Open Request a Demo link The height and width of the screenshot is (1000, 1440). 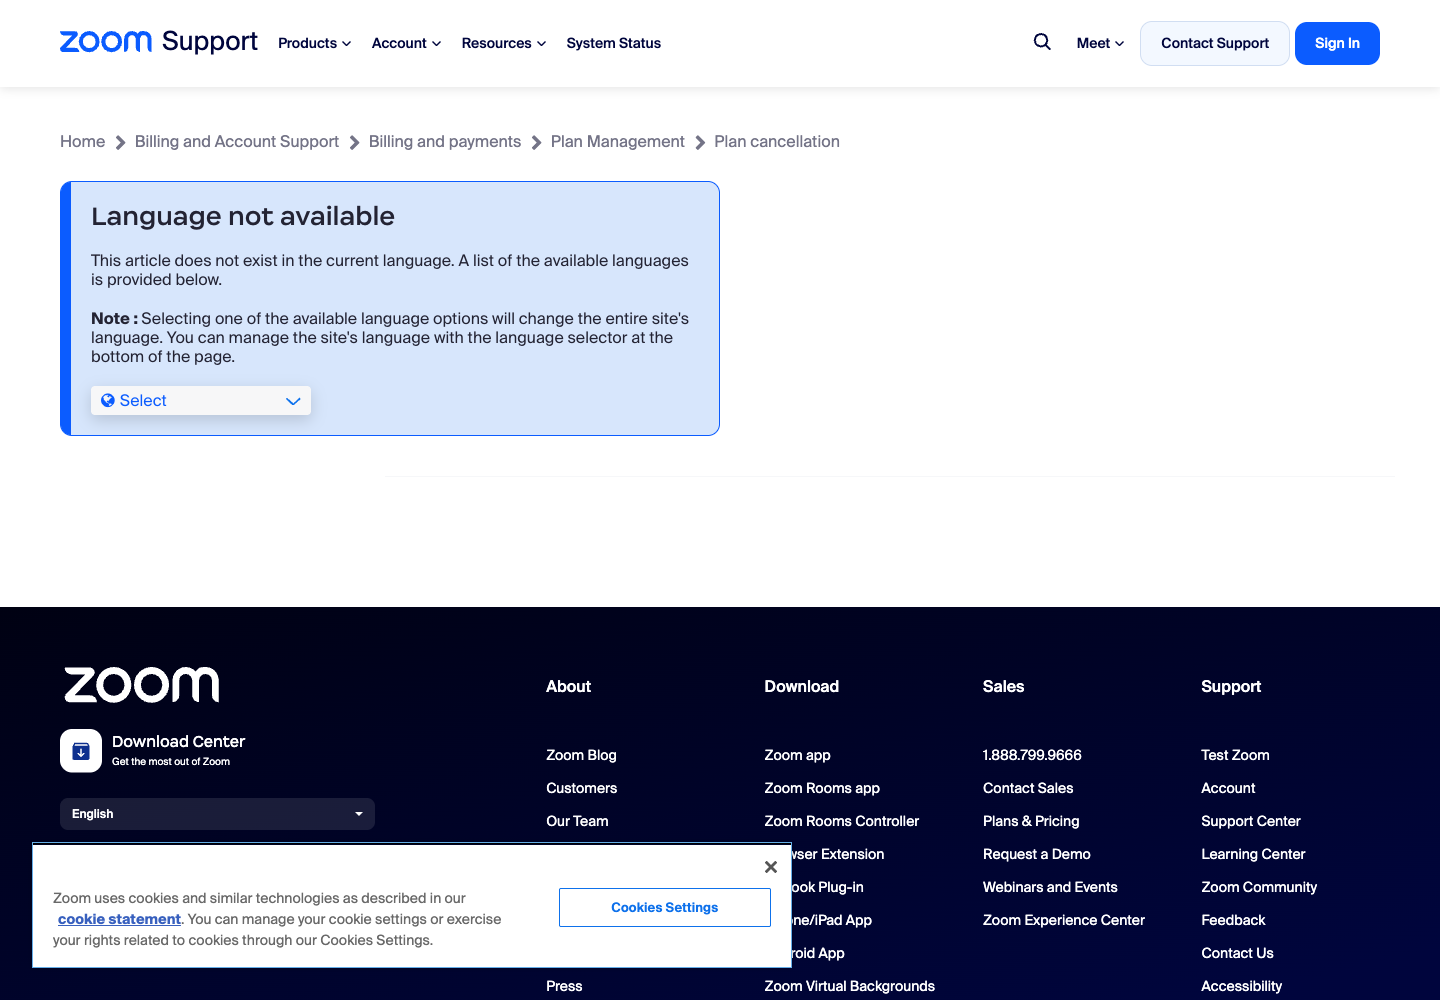pos(1037,854)
